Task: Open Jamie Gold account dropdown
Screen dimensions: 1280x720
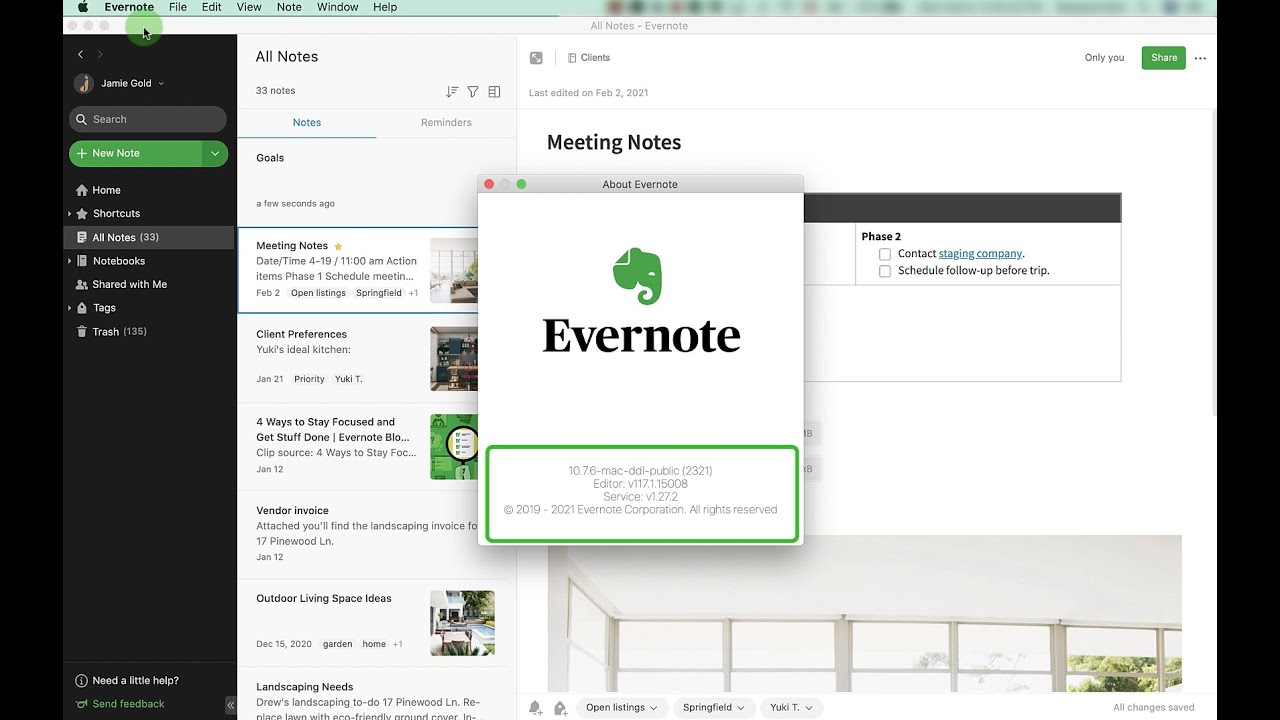Action: click(x=119, y=83)
